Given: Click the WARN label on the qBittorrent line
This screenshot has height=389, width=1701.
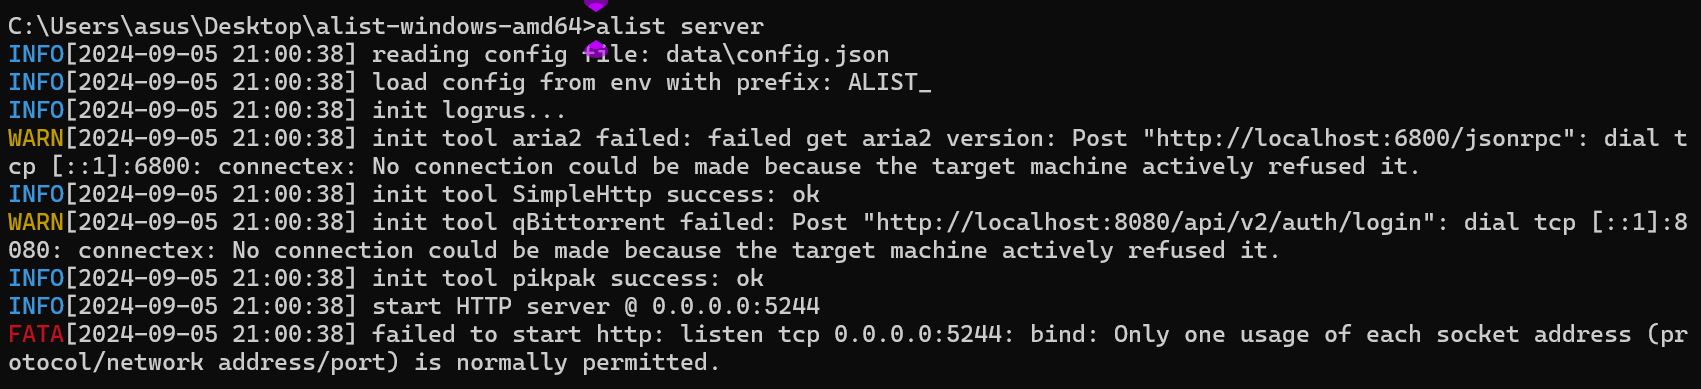Looking at the screenshot, I should coord(36,222).
